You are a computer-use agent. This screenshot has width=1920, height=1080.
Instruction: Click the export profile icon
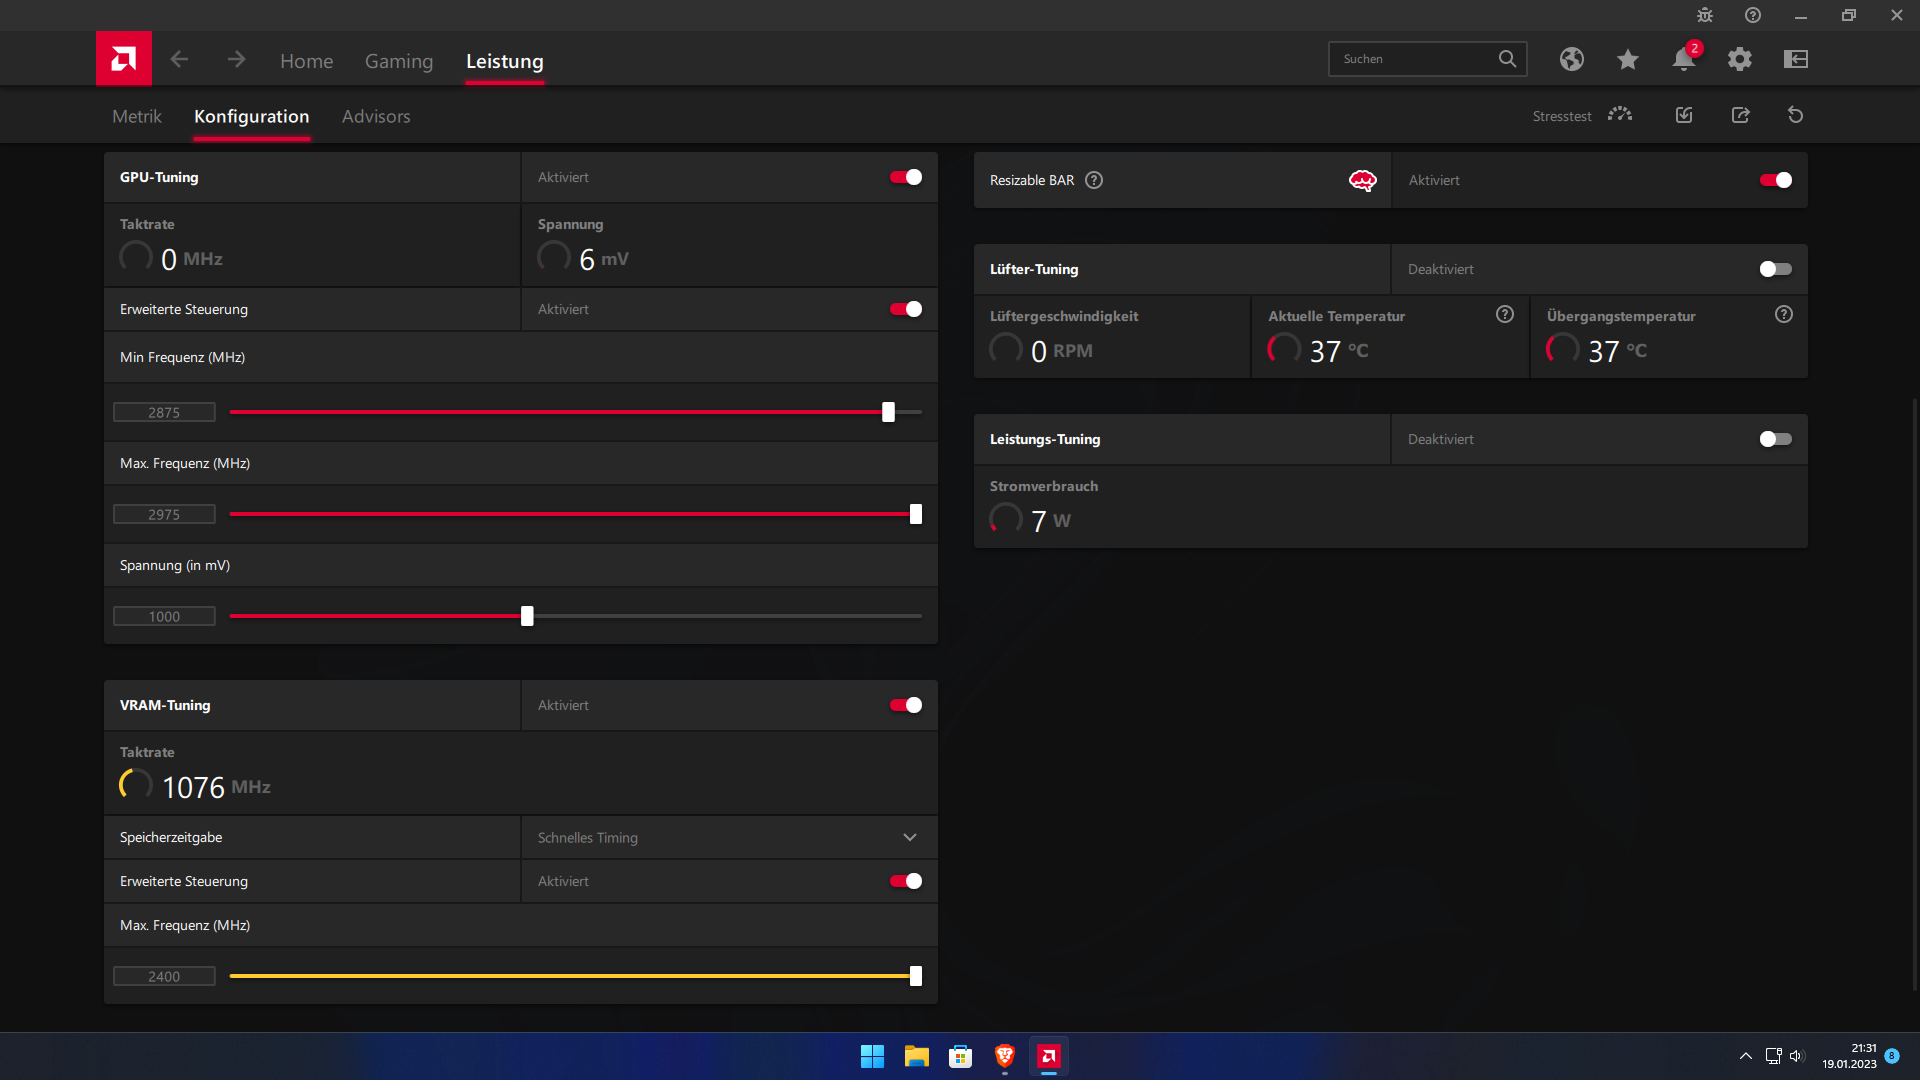1740,115
